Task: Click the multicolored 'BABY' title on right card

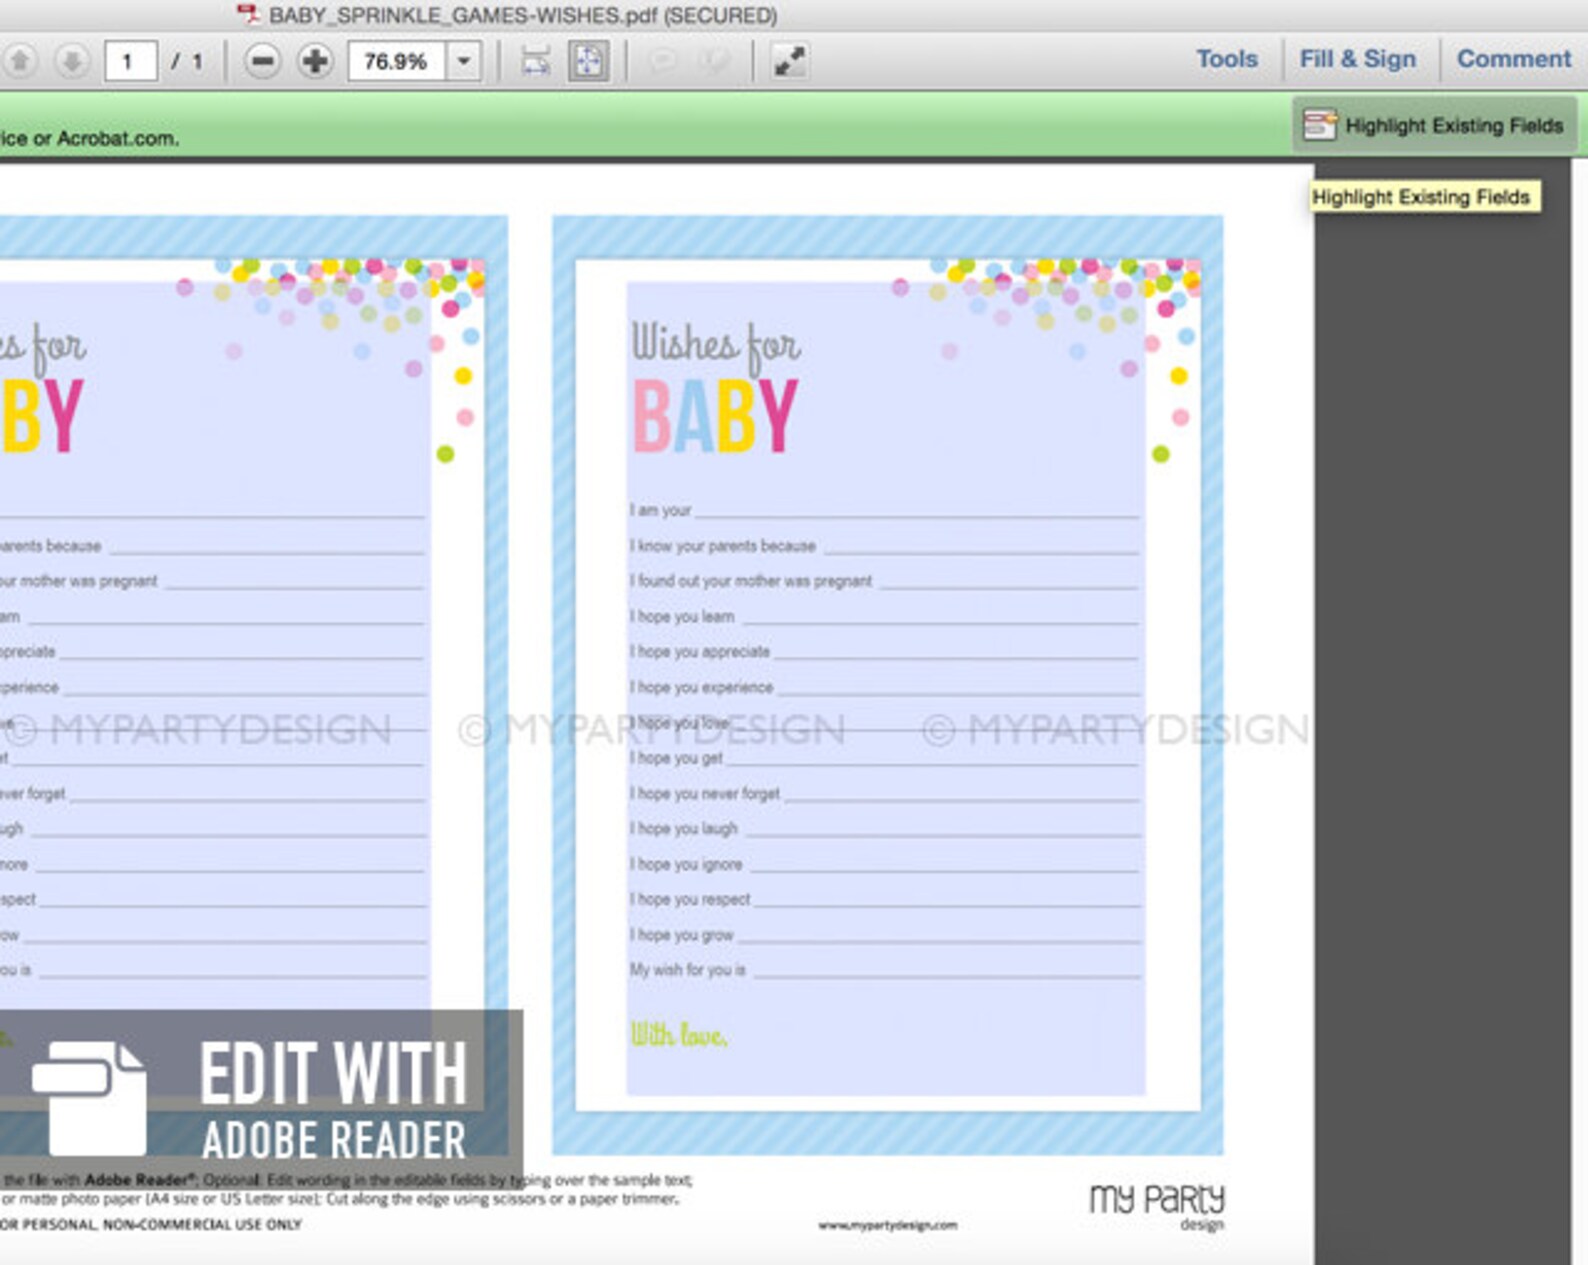Action: [x=715, y=416]
